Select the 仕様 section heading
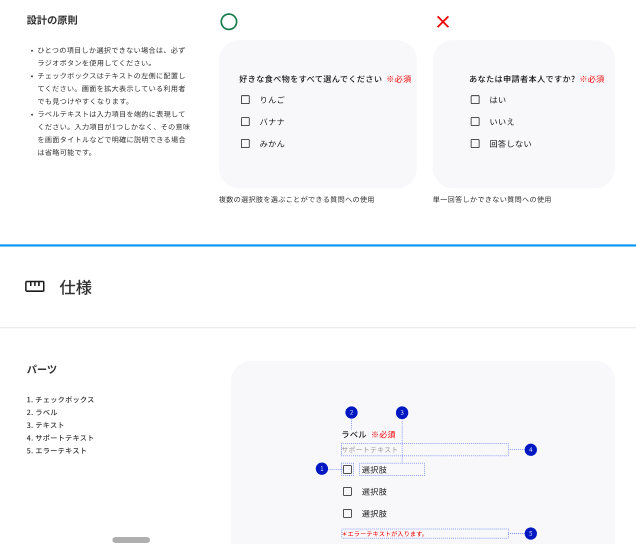636x544 pixels. [x=76, y=287]
